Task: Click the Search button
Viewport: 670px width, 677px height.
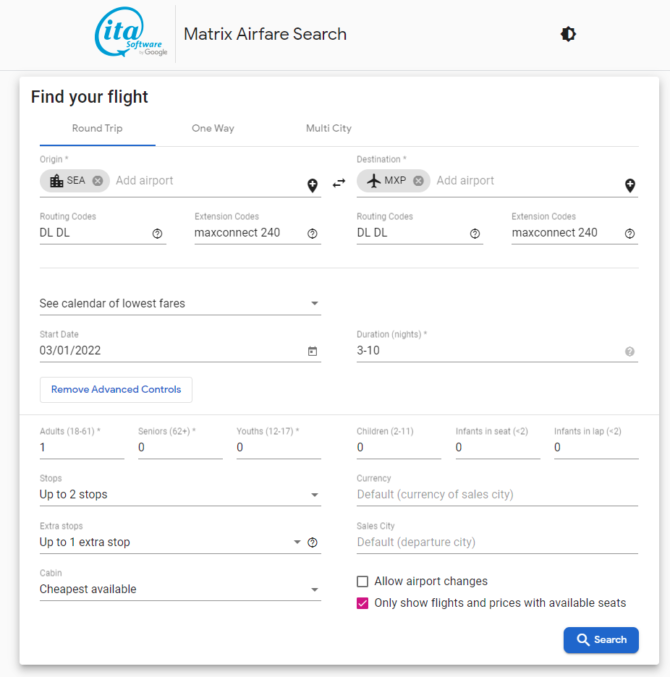Action: coord(601,640)
